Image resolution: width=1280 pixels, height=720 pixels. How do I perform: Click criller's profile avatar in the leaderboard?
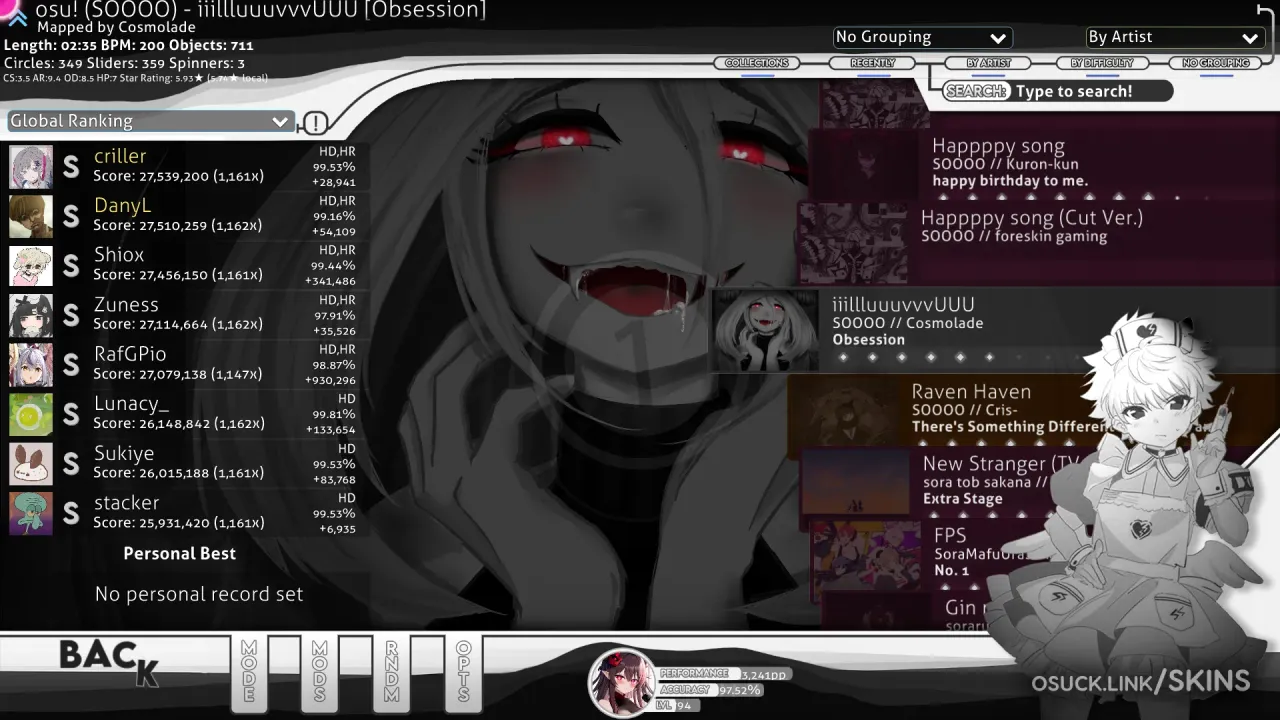click(x=31, y=167)
